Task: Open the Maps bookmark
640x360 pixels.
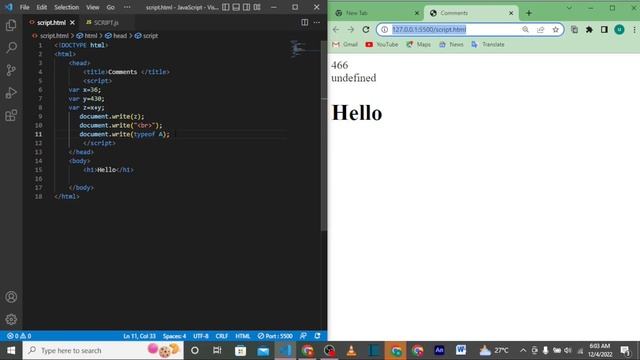Action: coord(418,44)
